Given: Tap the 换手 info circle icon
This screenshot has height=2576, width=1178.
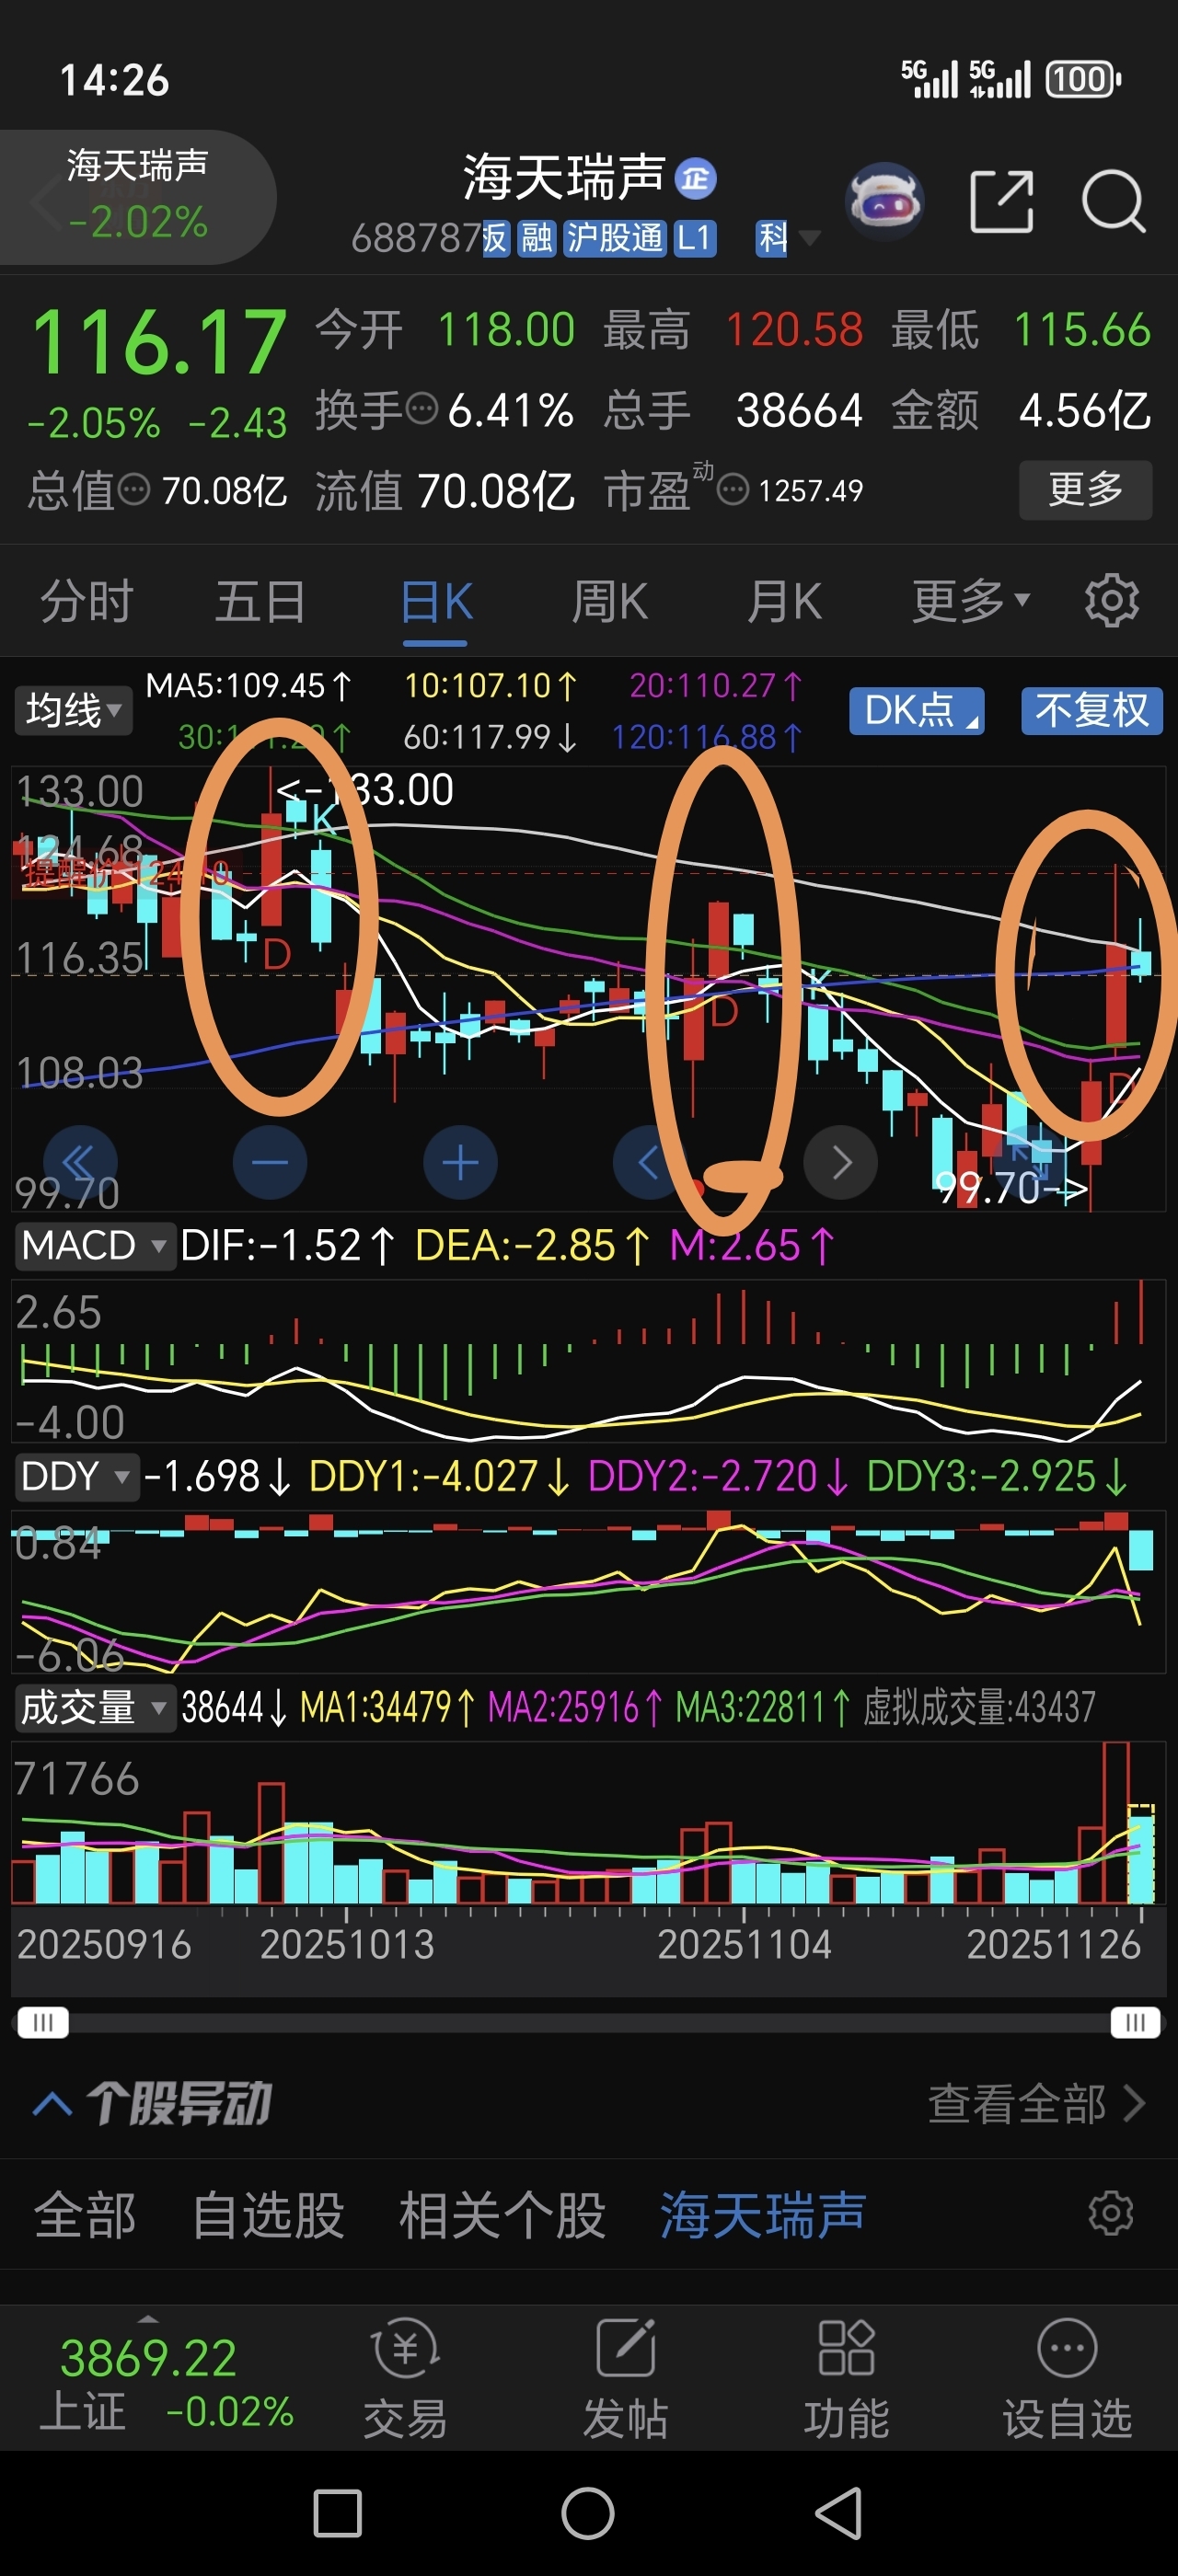Looking at the screenshot, I should [x=422, y=409].
